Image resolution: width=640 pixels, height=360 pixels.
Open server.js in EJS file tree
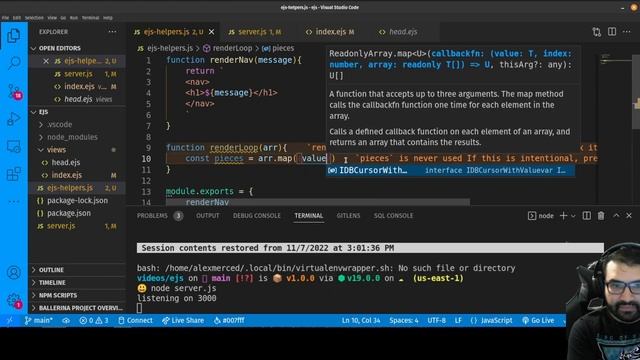pos(78,226)
